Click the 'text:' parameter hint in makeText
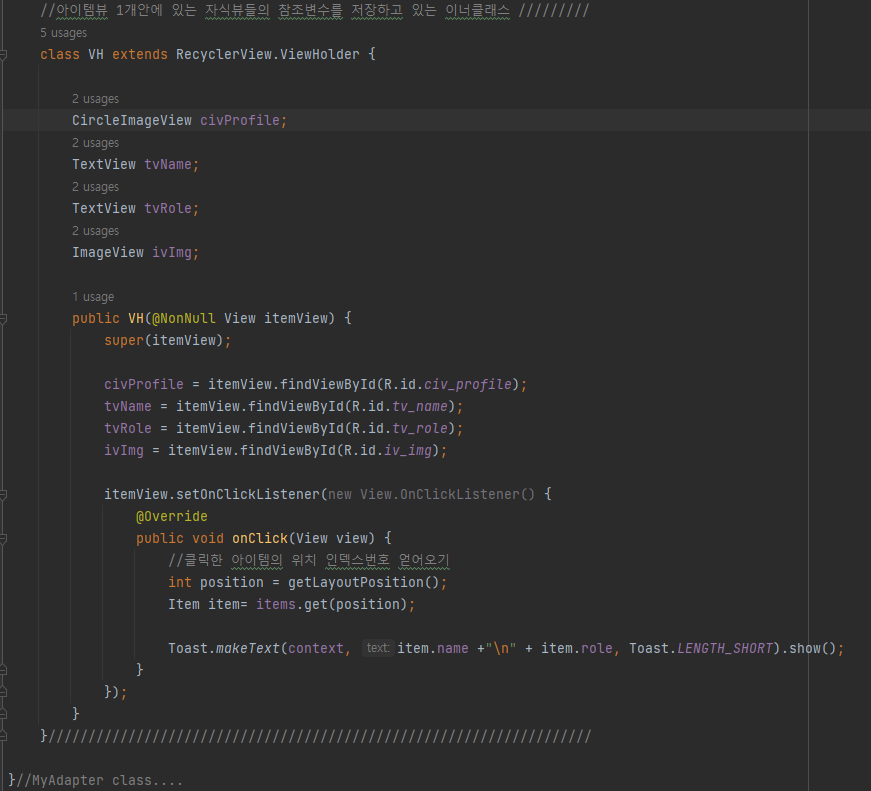This screenshot has width=871, height=791. point(378,648)
